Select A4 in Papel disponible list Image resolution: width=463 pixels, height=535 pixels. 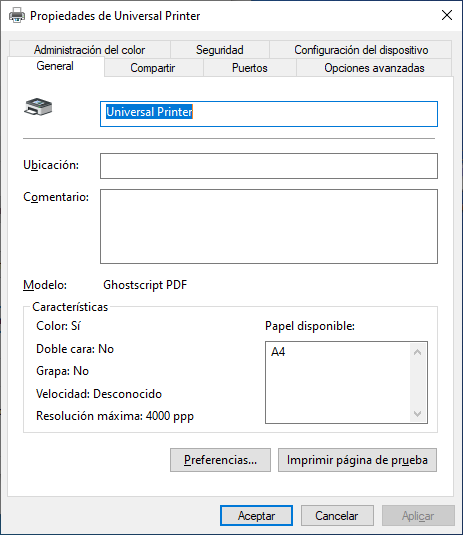pos(278,352)
